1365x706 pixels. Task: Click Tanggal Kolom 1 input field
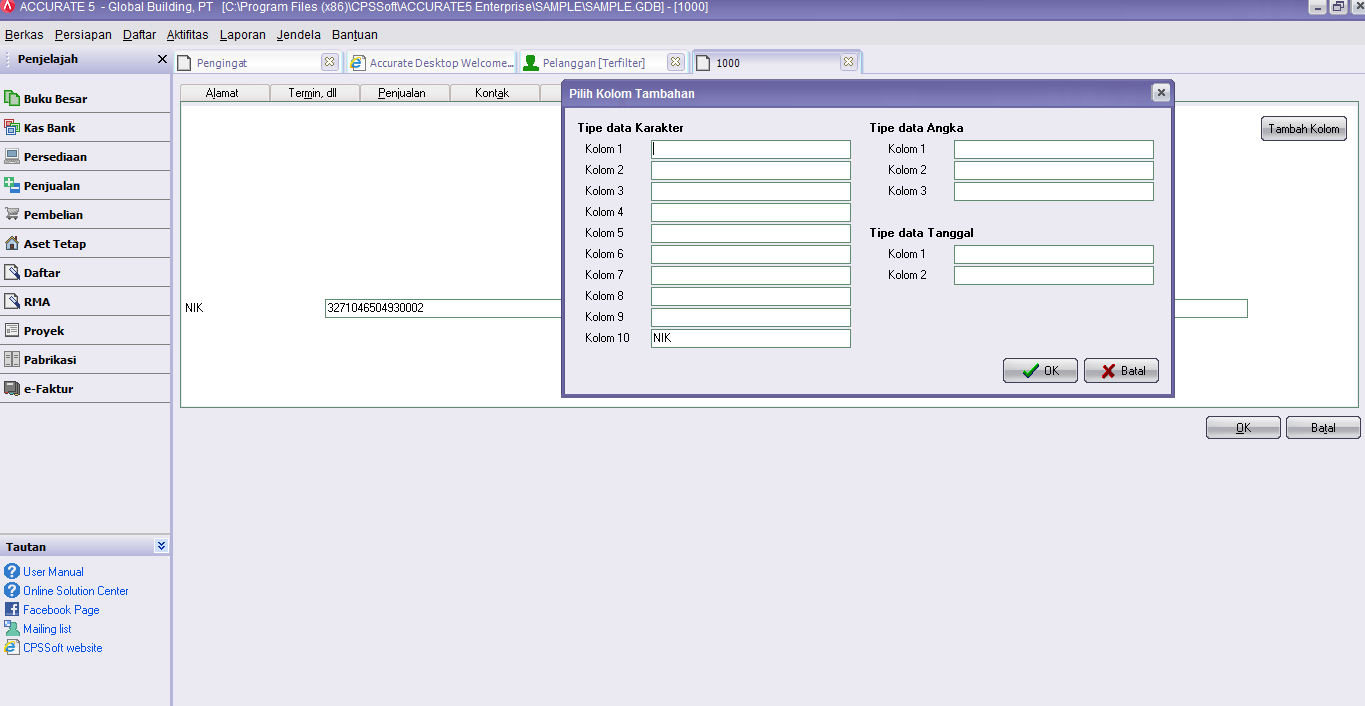(1054, 254)
